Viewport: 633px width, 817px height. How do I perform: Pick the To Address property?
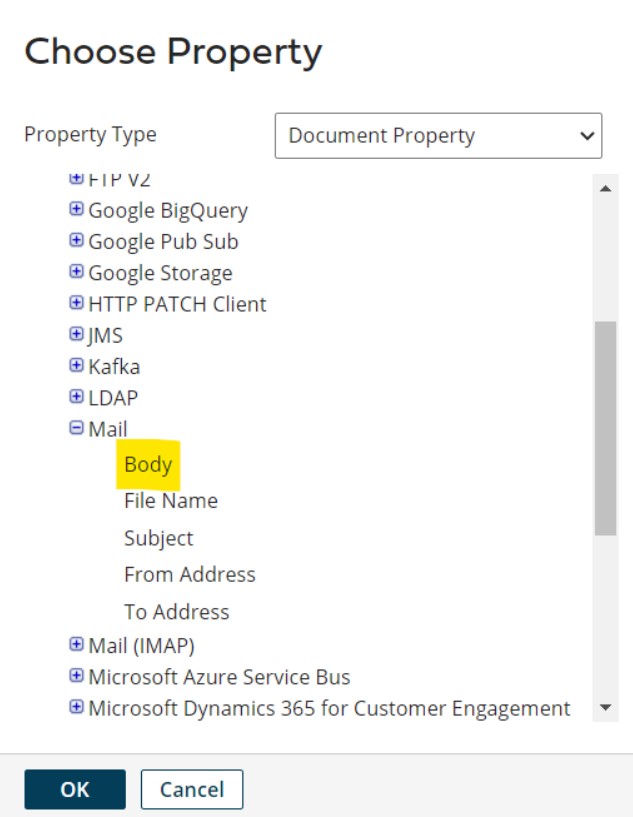tap(176, 611)
